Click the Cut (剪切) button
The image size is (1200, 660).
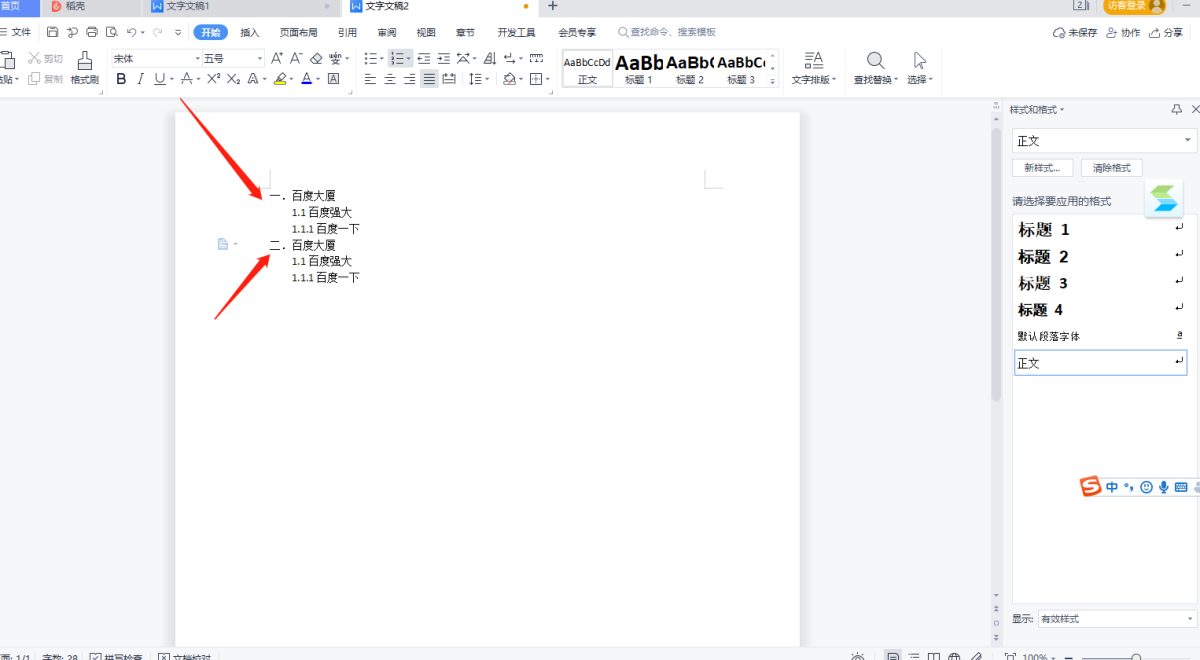pyautogui.click(x=46, y=58)
